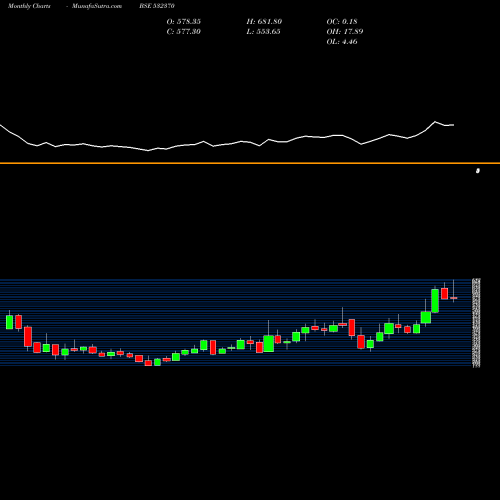Click the tallest green candle near the right
Viewport: 500px width, 500px height.
pos(435,301)
